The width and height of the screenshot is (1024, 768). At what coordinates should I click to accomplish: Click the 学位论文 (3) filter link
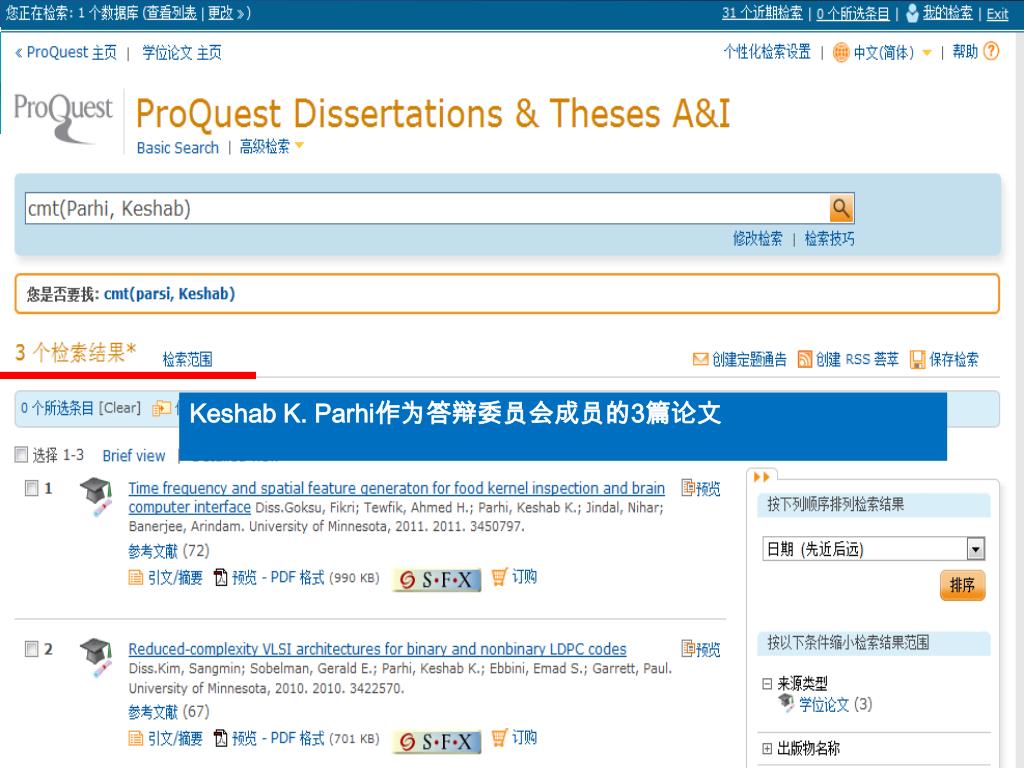[x=835, y=704]
